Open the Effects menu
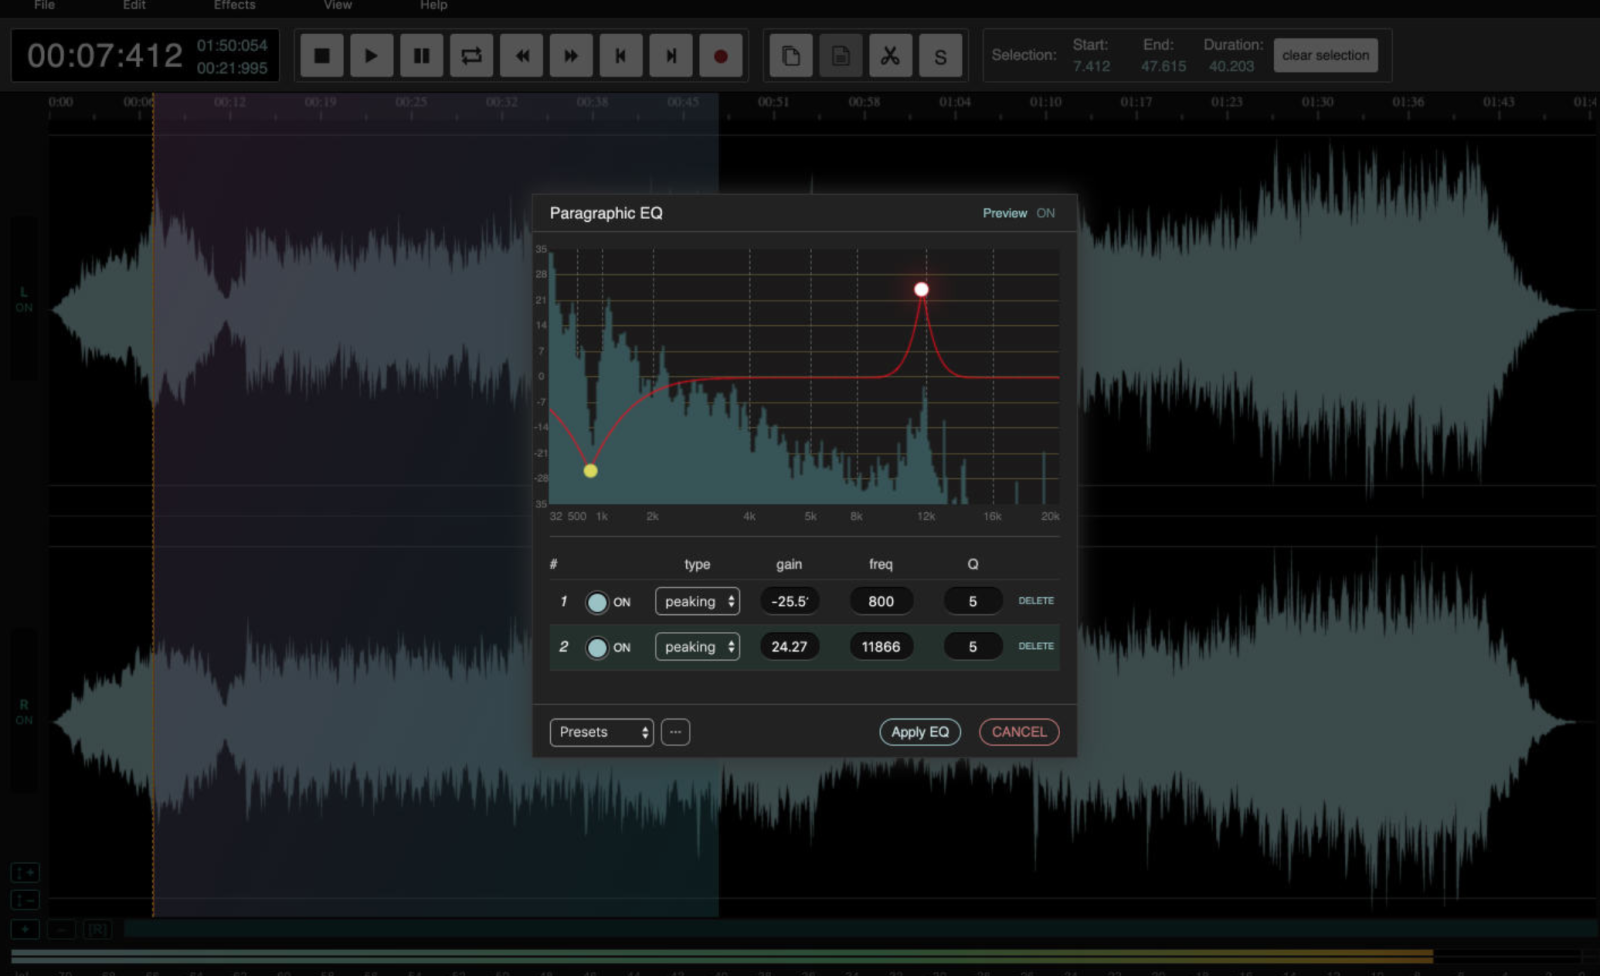The height and width of the screenshot is (976, 1600). pos(233,6)
